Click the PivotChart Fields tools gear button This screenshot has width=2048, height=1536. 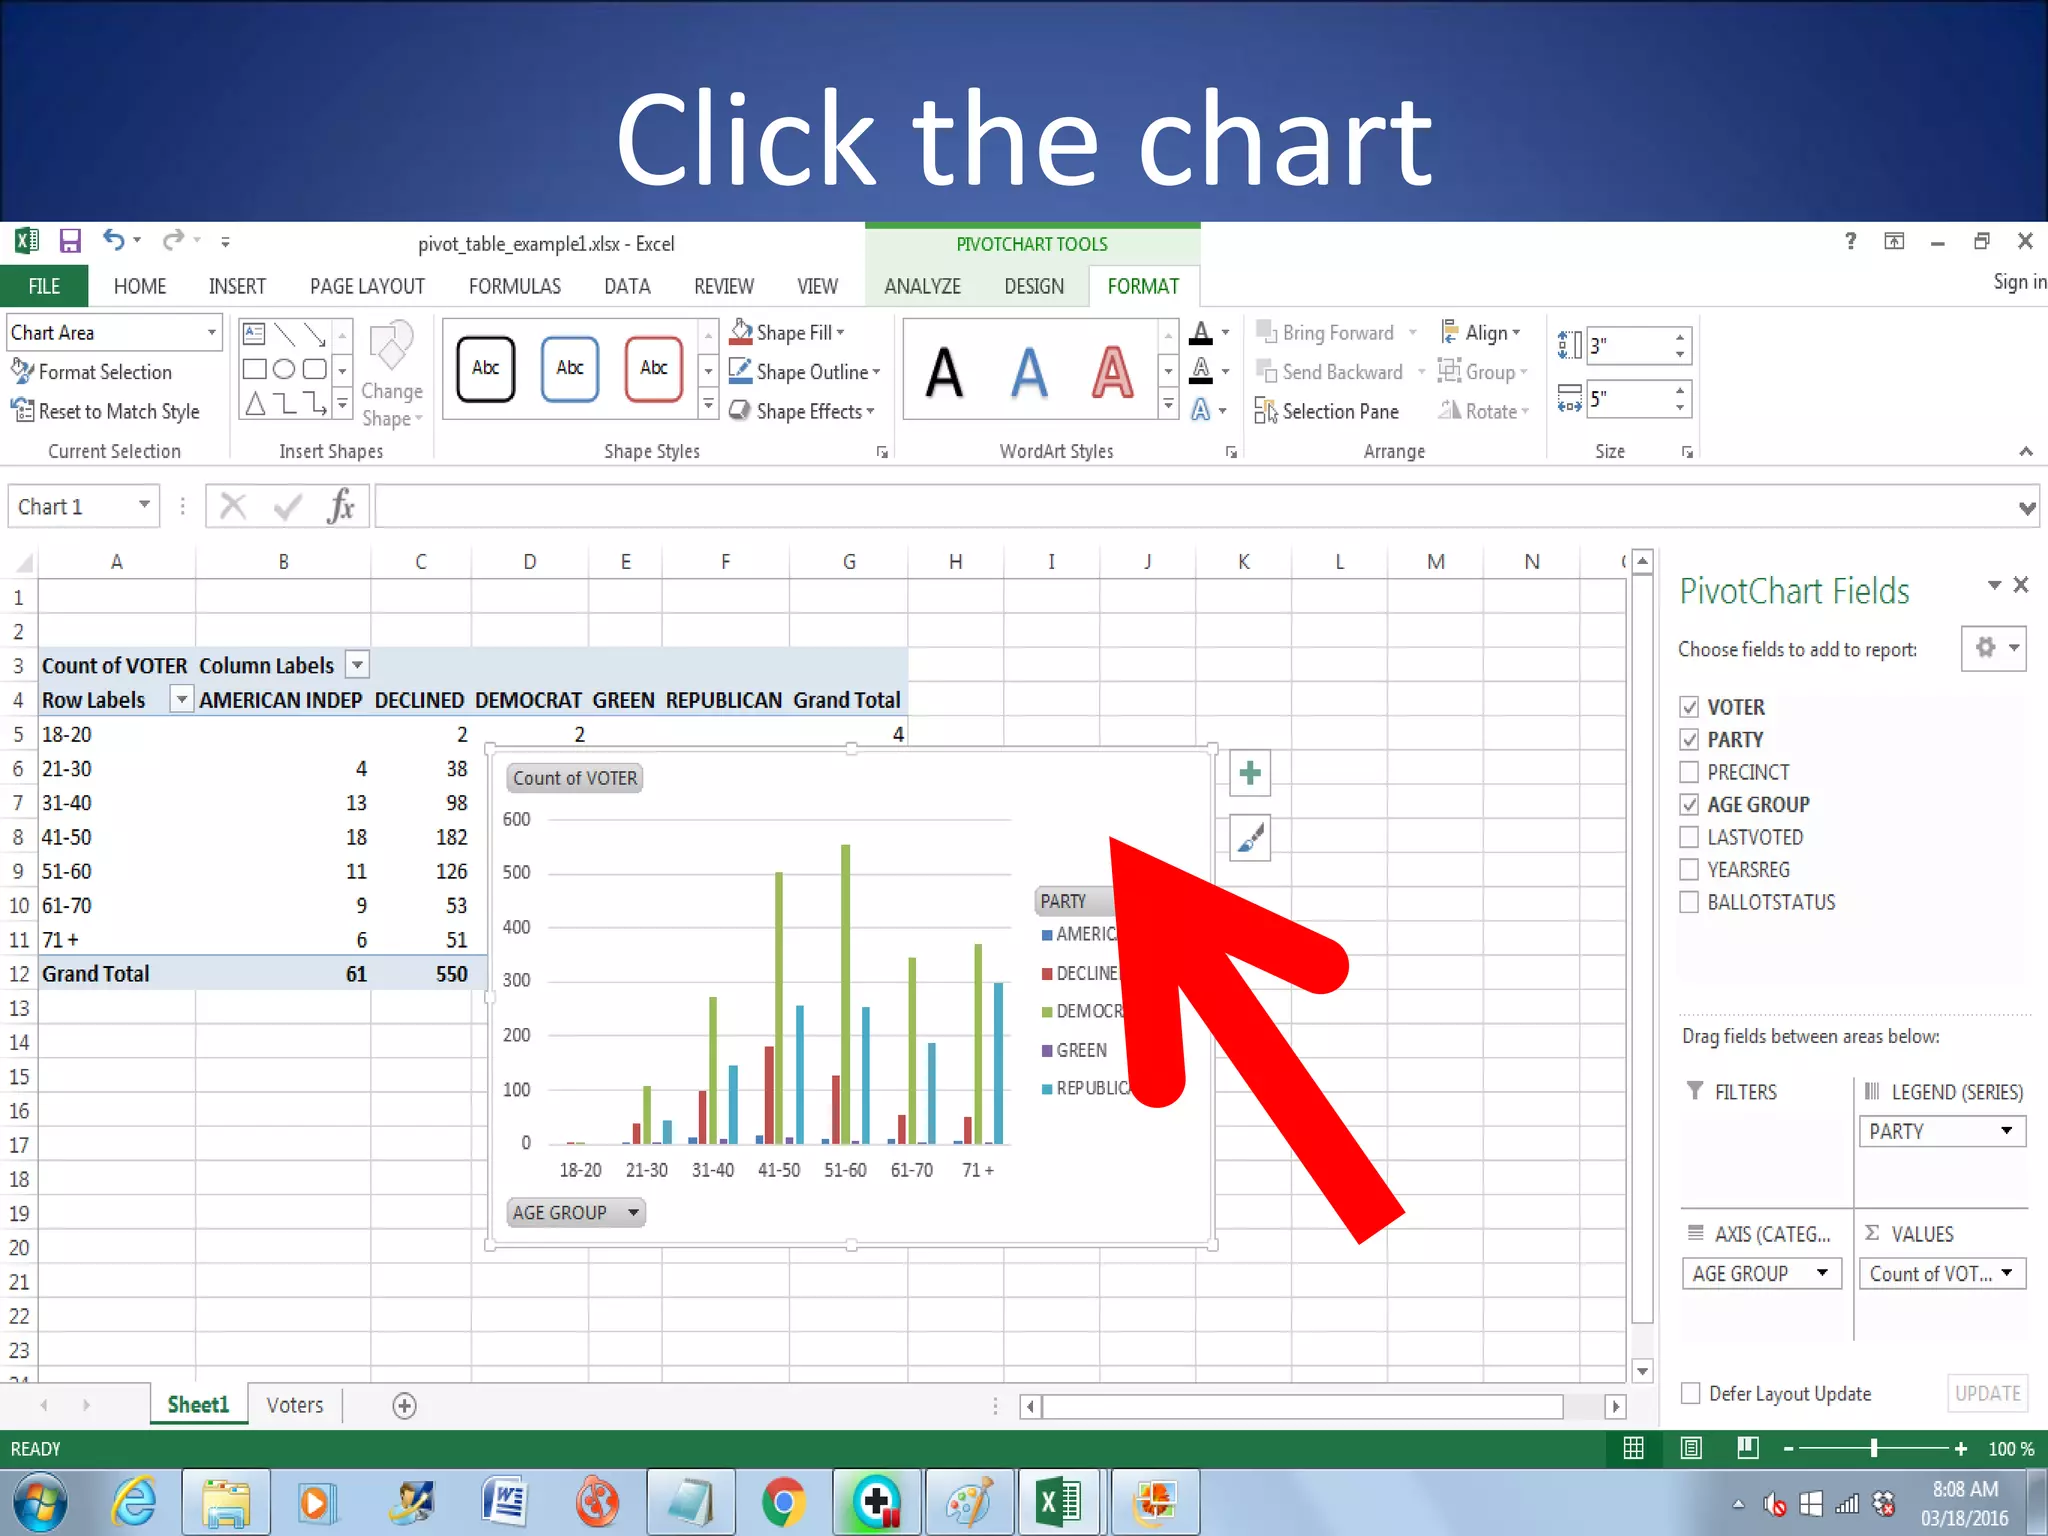pyautogui.click(x=1993, y=648)
